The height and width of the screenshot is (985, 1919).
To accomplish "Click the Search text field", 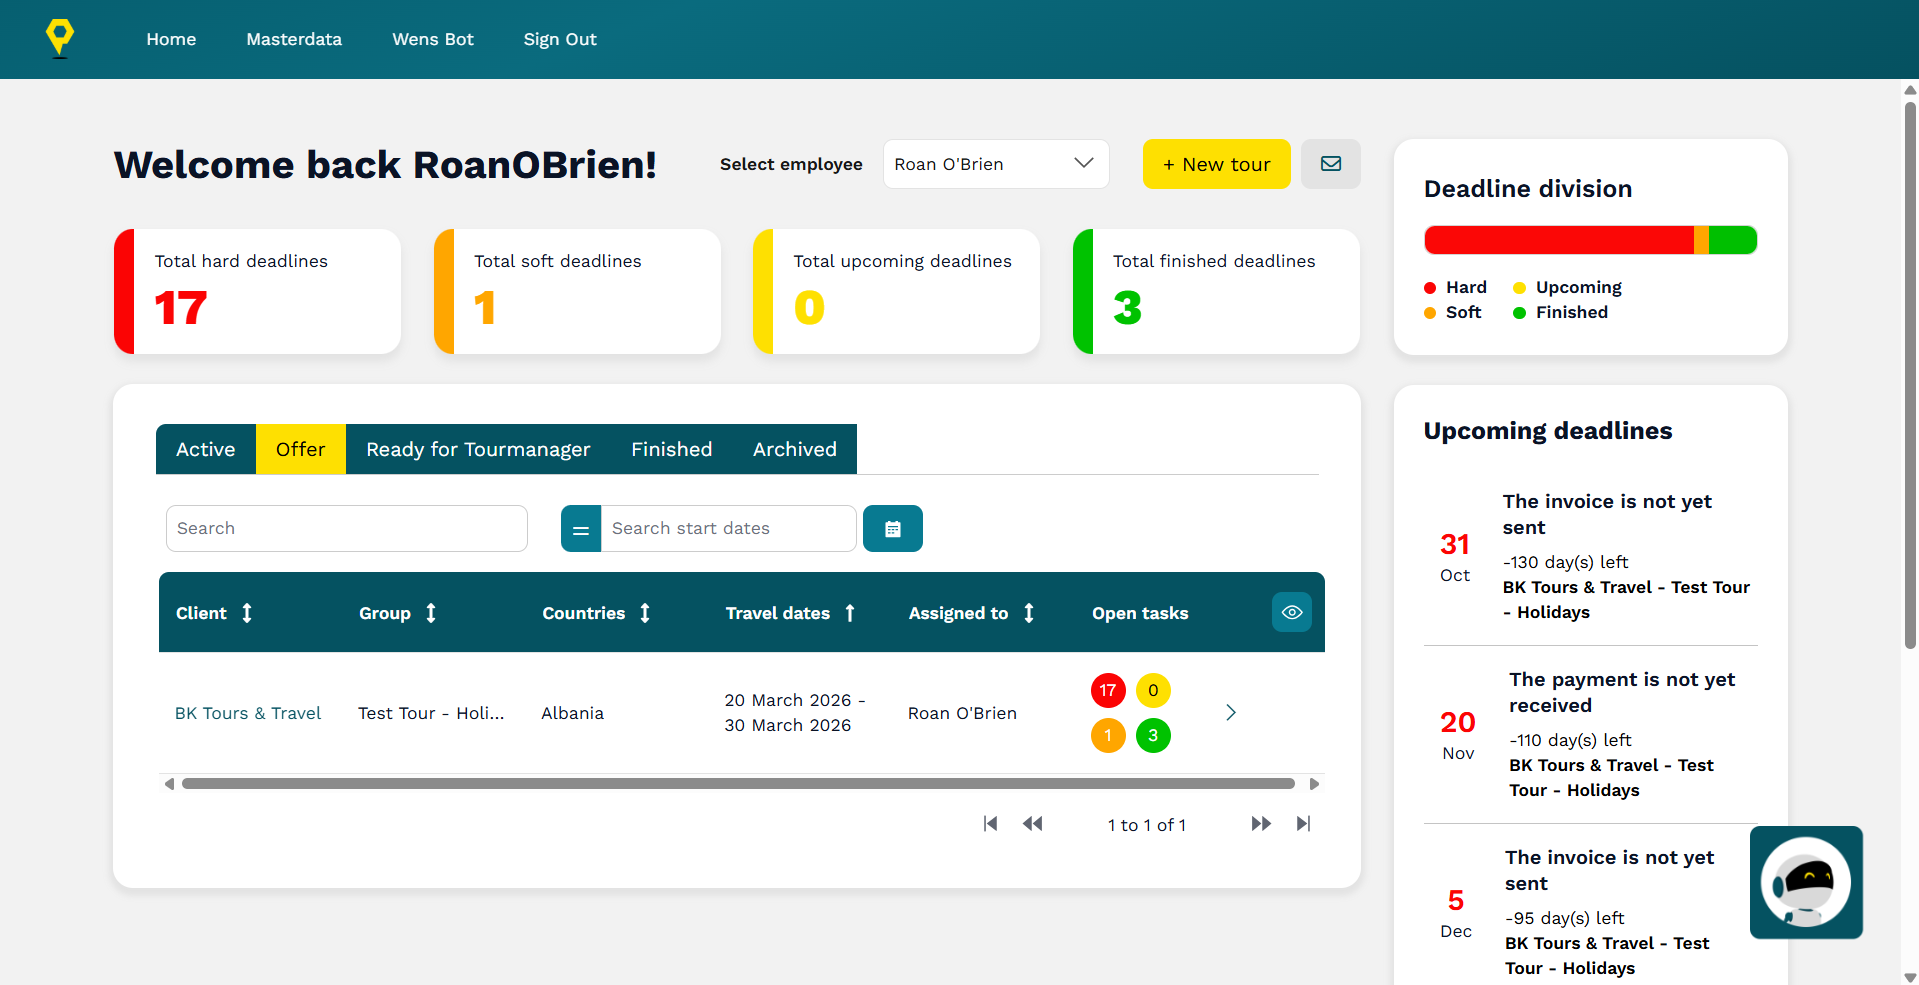I will point(347,528).
